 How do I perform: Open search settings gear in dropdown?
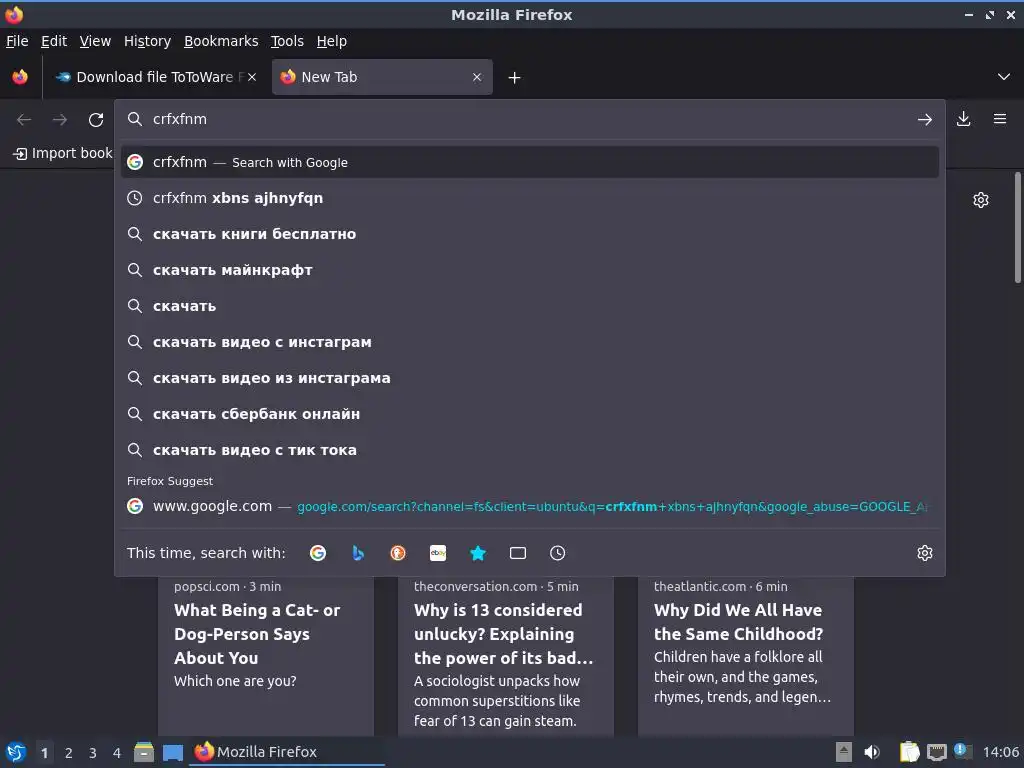pos(925,553)
